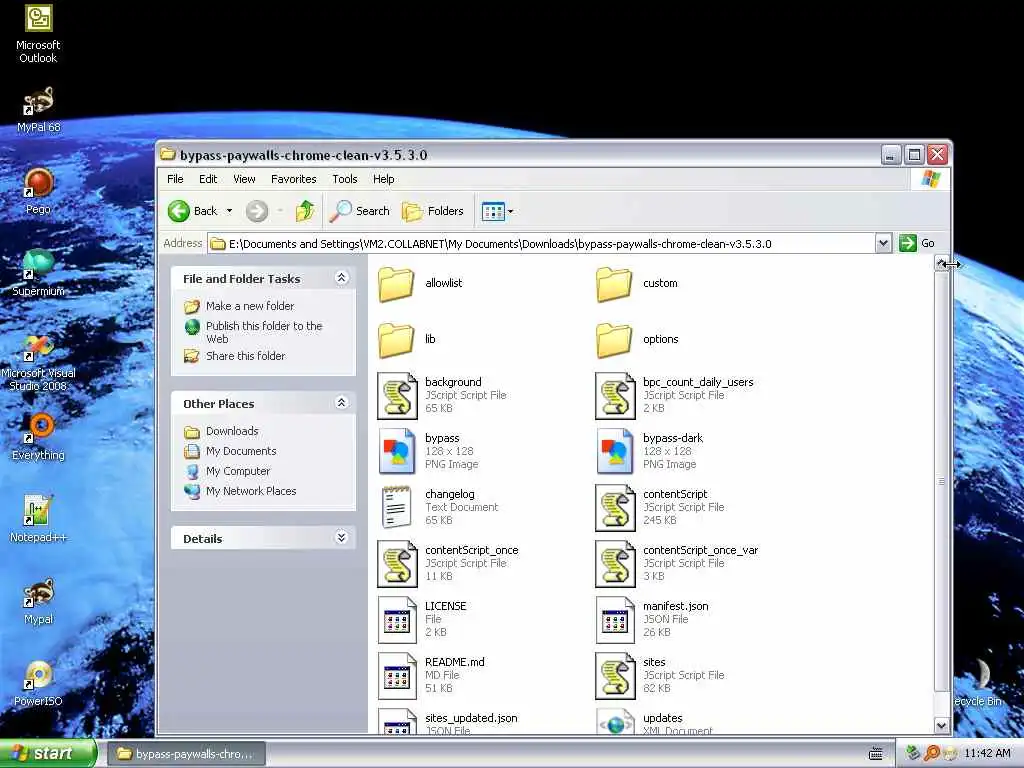
Task: Open the Favorites menu
Action: pyautogui.click(x=293, y=179)
